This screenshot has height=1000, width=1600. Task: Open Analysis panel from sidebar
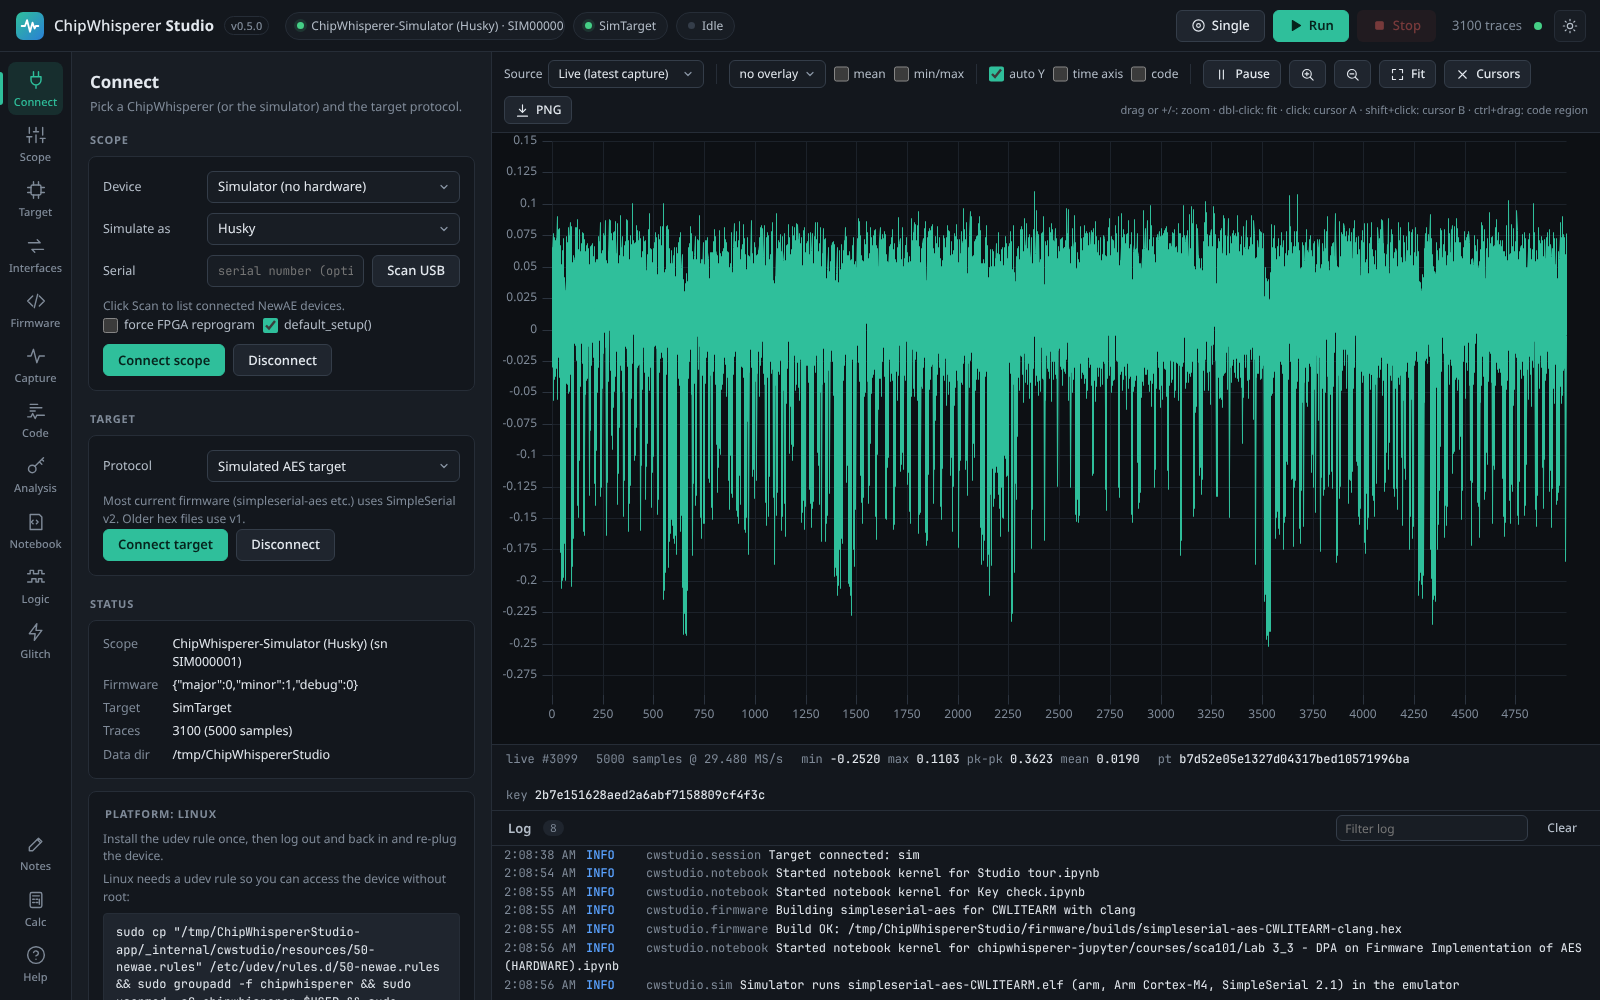point(35,475)
